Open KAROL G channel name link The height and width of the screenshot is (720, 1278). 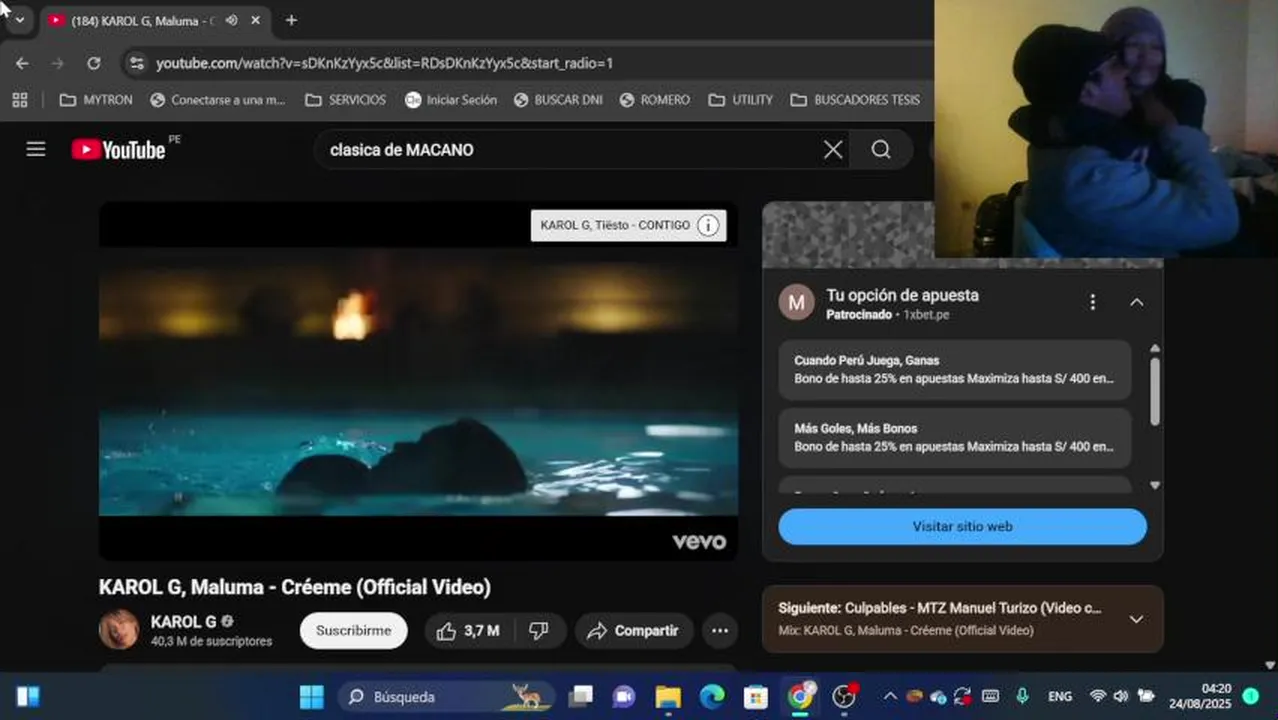pyautogui.click(x=183, y=621)
